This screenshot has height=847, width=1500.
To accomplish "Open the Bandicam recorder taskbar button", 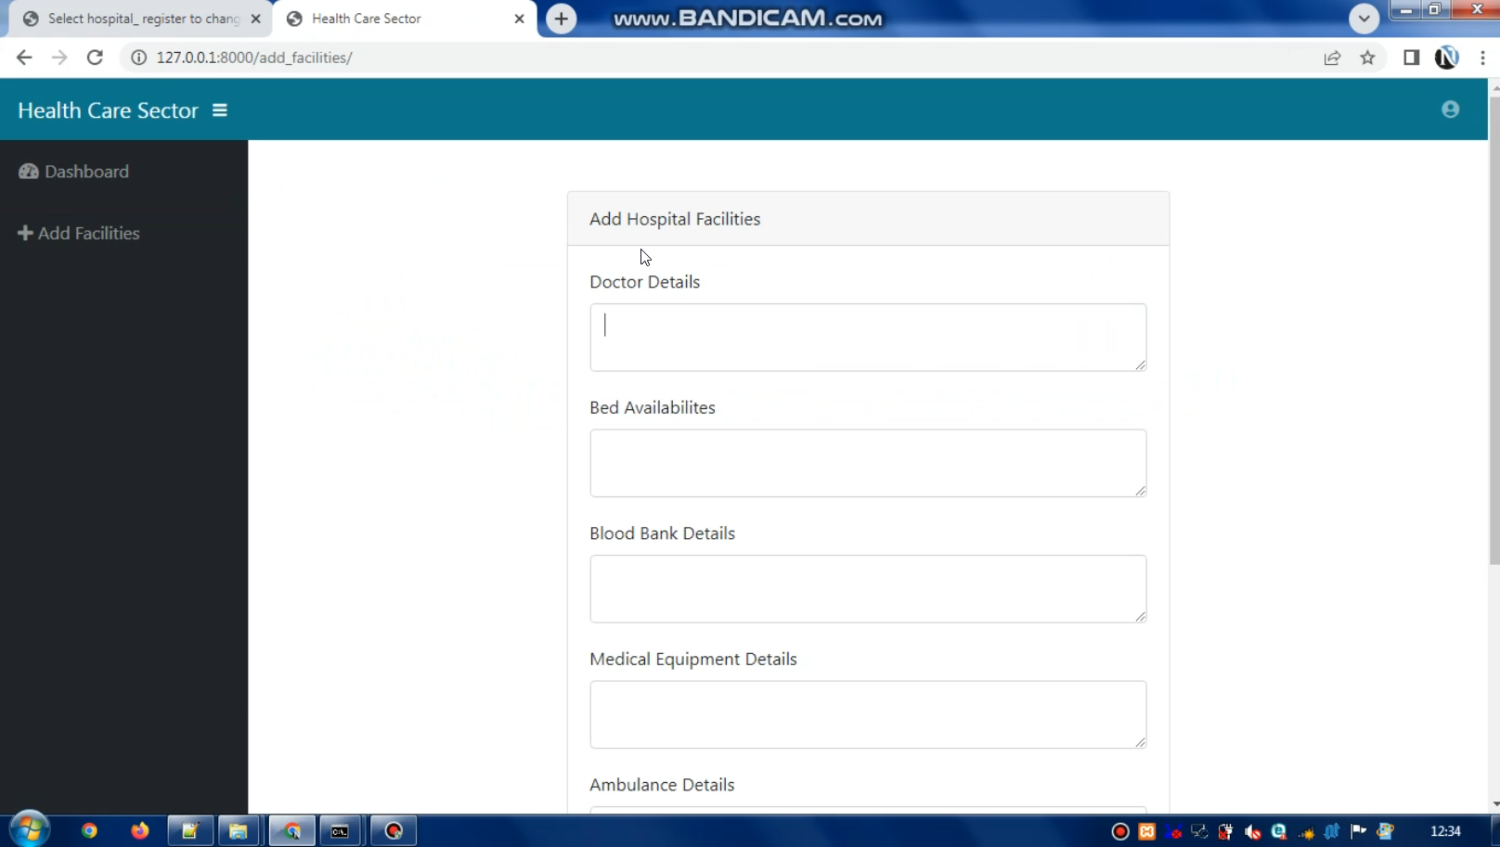I will click(394, 831).
